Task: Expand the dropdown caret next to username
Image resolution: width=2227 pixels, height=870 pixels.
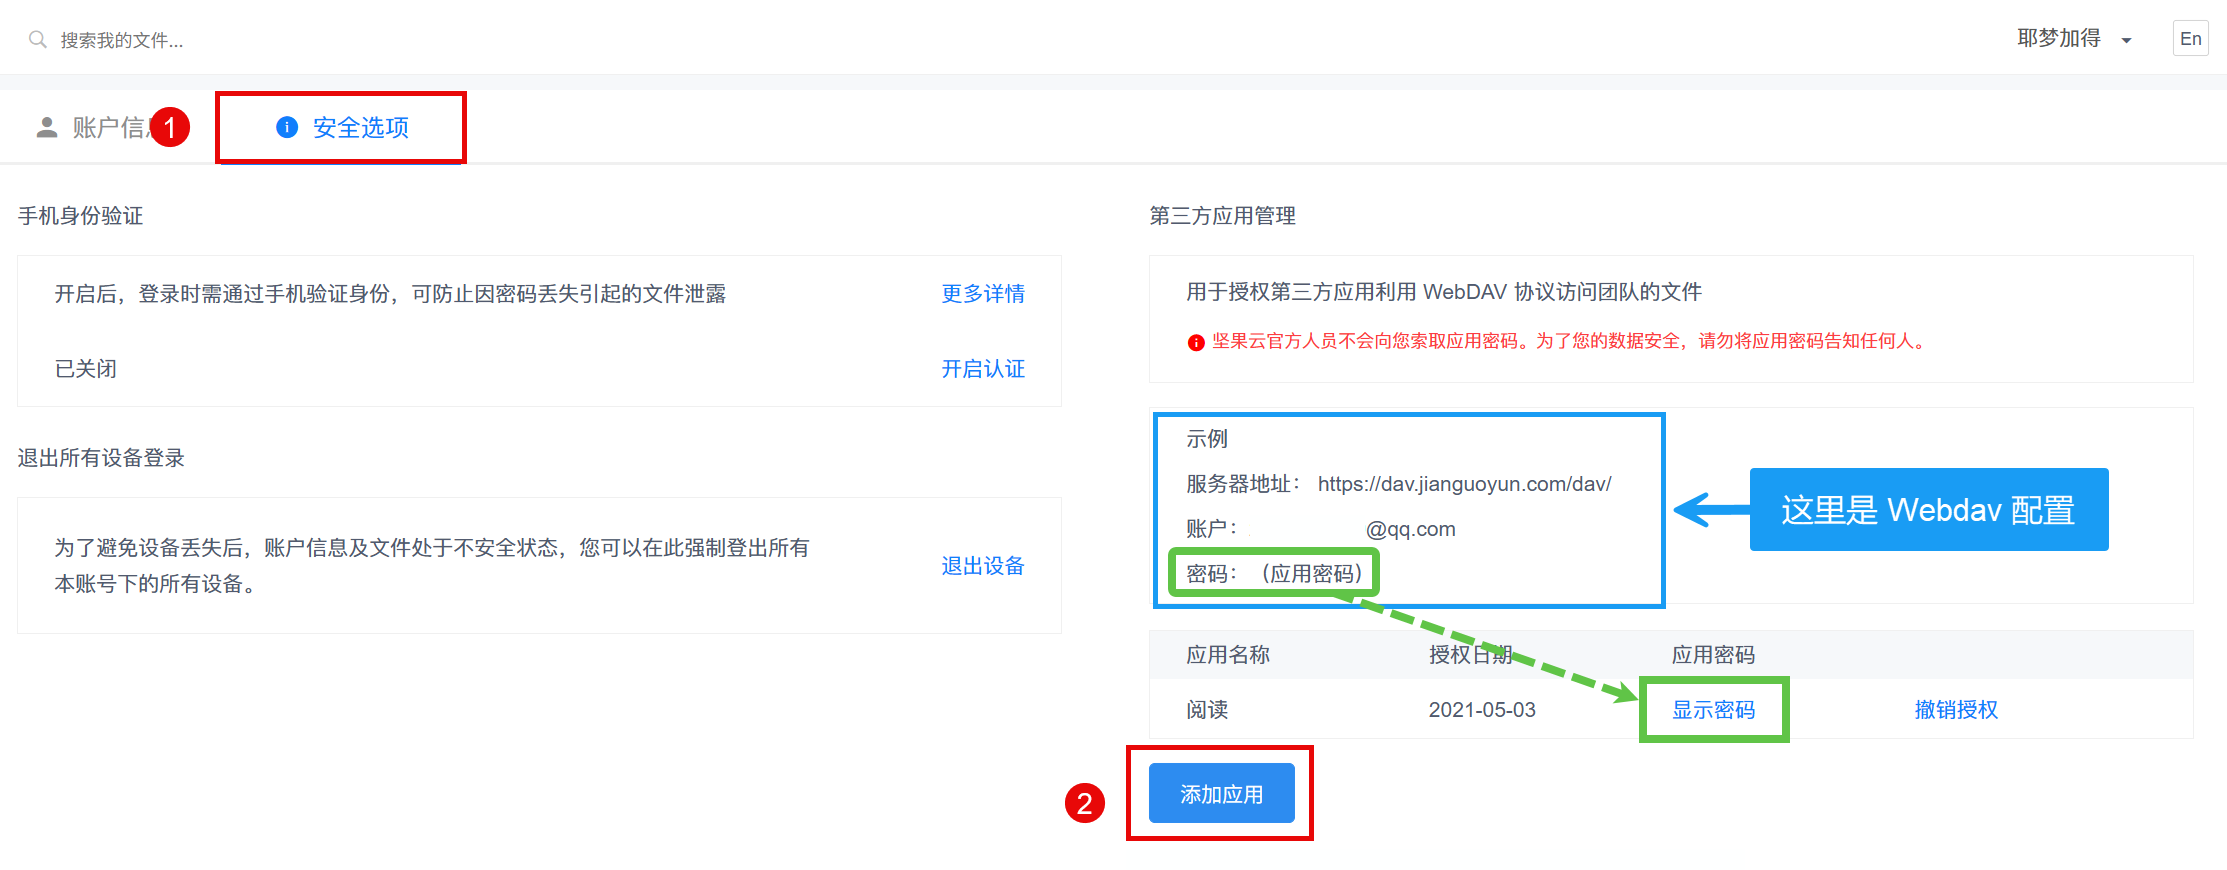Action: [x=2126, y=41]
